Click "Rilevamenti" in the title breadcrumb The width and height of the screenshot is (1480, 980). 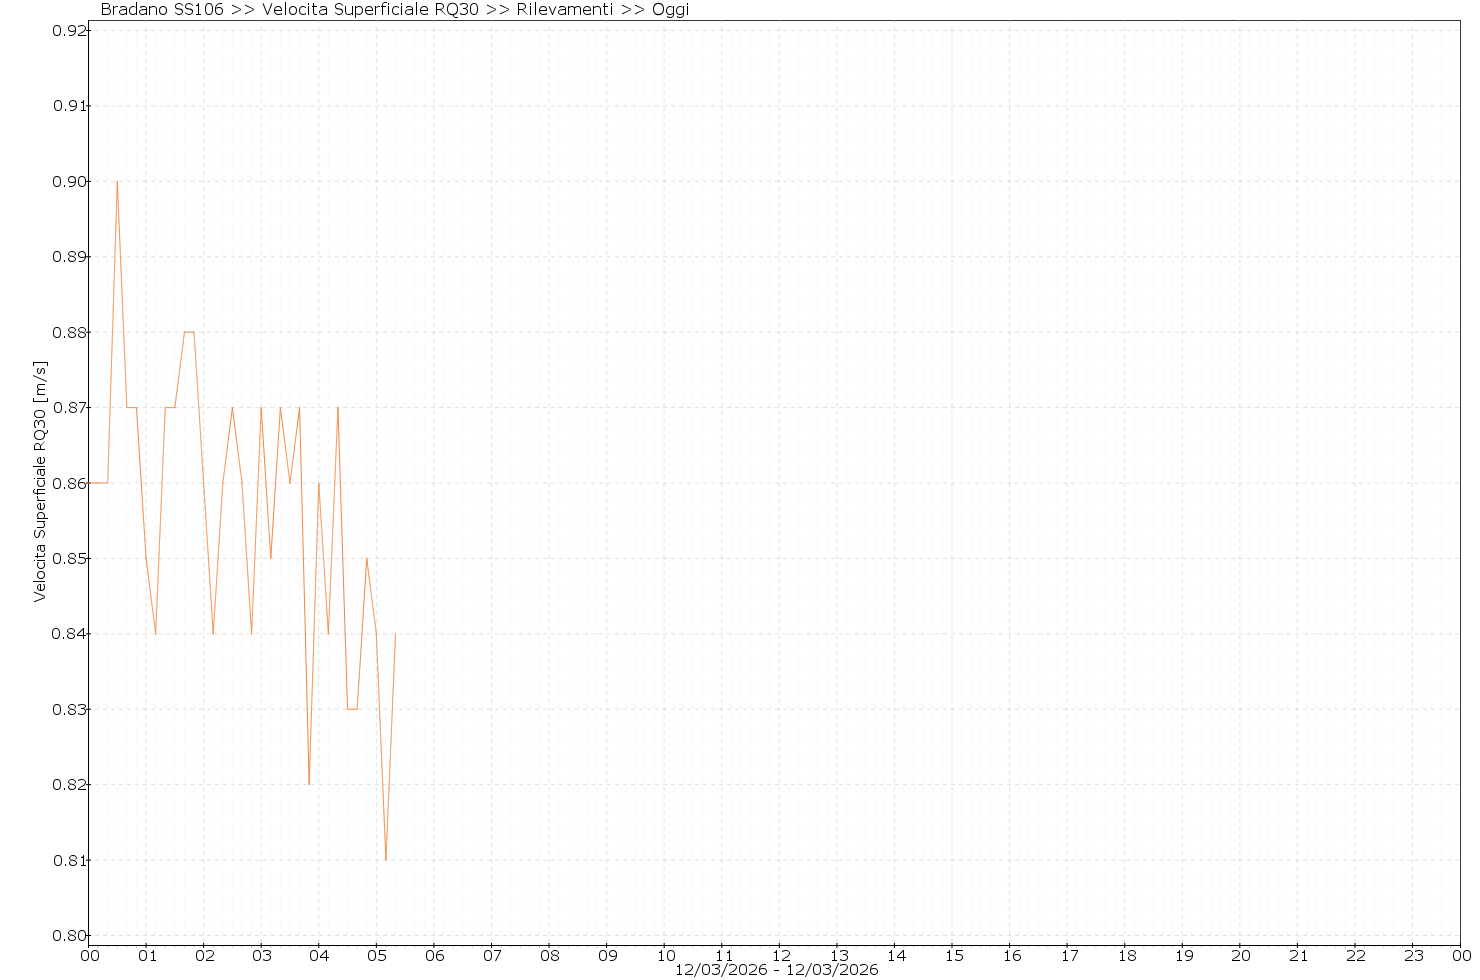564,10
